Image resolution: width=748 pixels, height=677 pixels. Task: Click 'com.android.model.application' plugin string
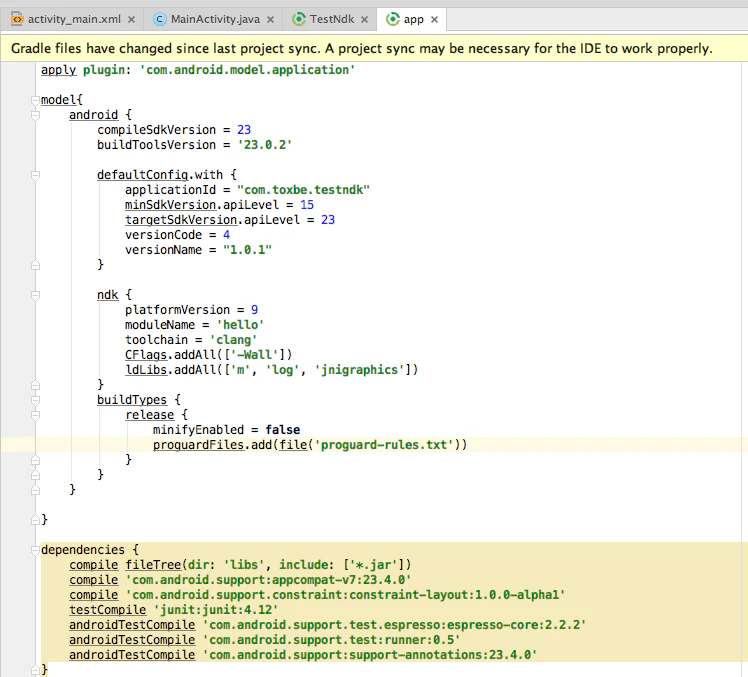pos(247,70)
